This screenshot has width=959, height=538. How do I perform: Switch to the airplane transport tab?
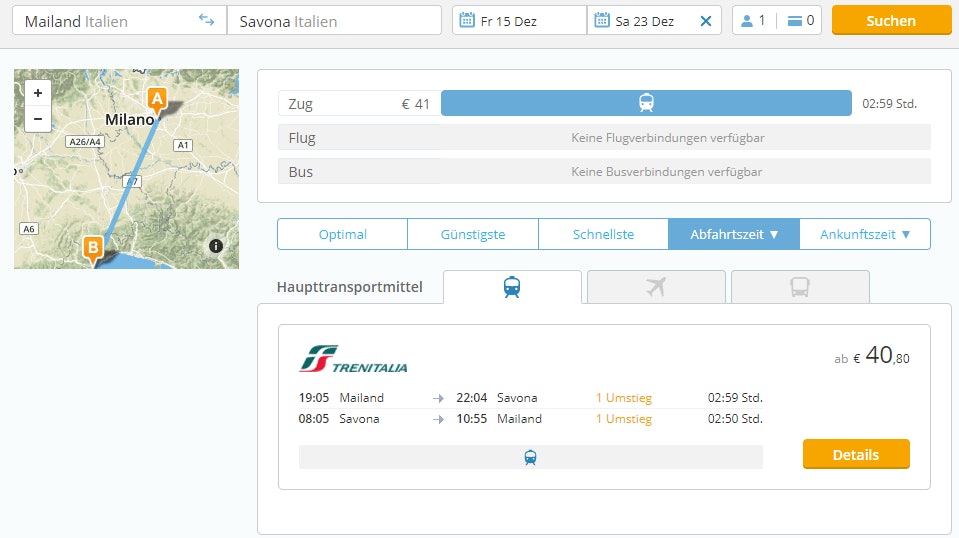pyautogui.click(x=656, y=287)
